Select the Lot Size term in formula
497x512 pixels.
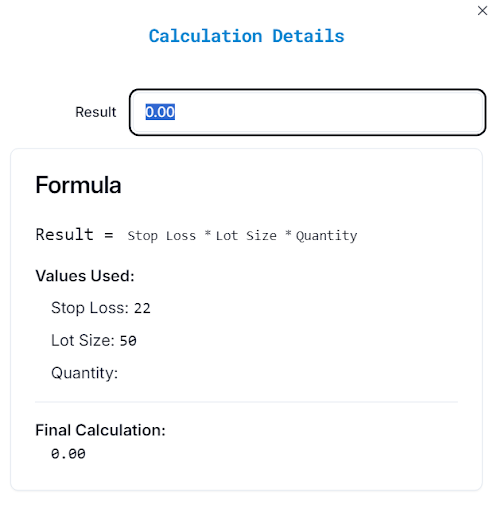(x=246, y=236)
